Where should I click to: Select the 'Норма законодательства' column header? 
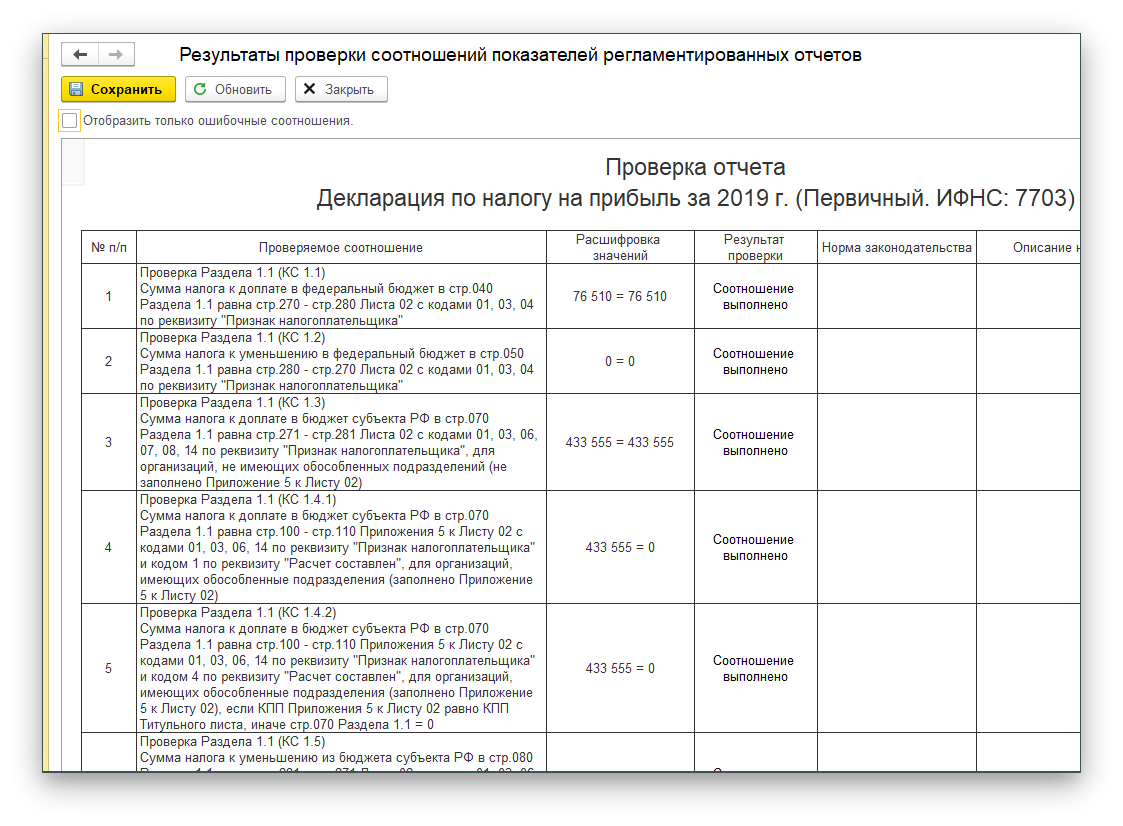click(896, 247)
